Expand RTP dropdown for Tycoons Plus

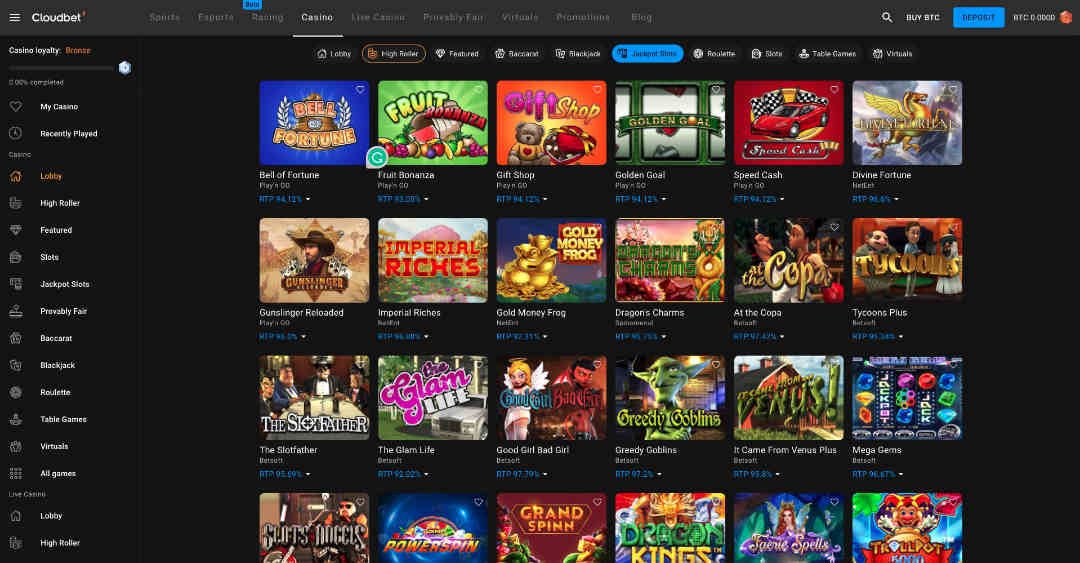pyautogui.click(x=900, y=337)
